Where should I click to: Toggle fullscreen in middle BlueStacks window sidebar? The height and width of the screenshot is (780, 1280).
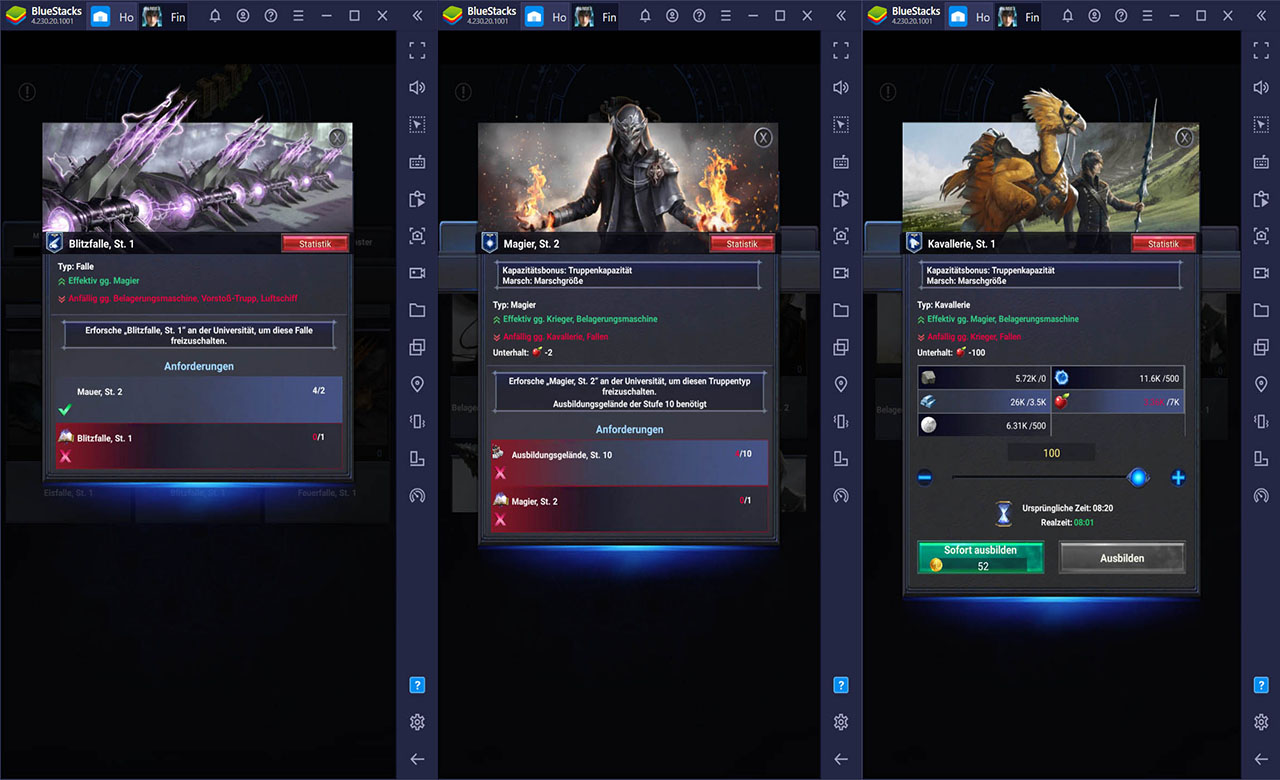841,50
